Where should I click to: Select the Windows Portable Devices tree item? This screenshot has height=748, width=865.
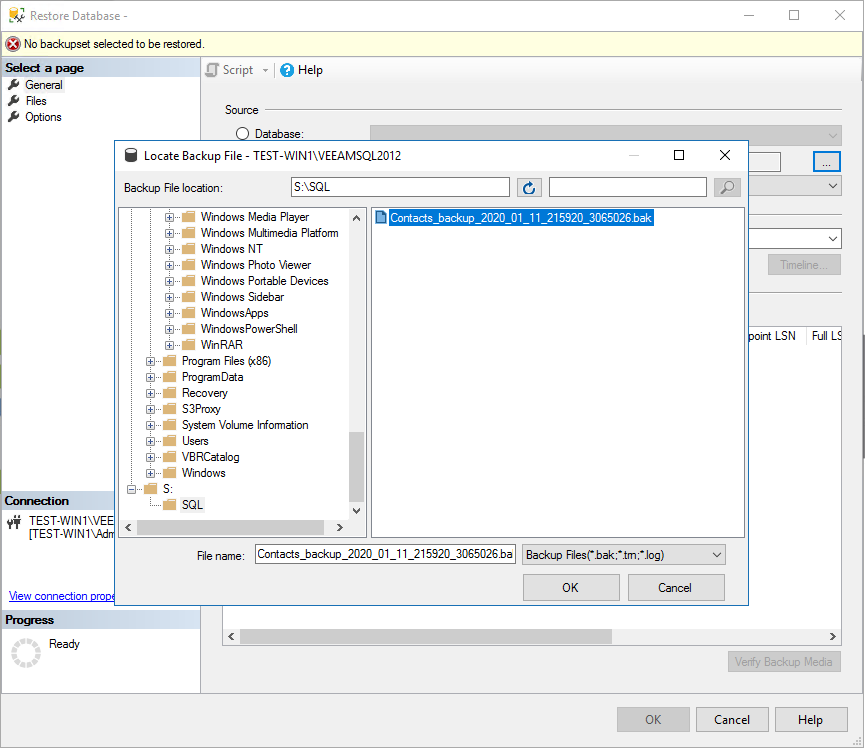point(264,281)
